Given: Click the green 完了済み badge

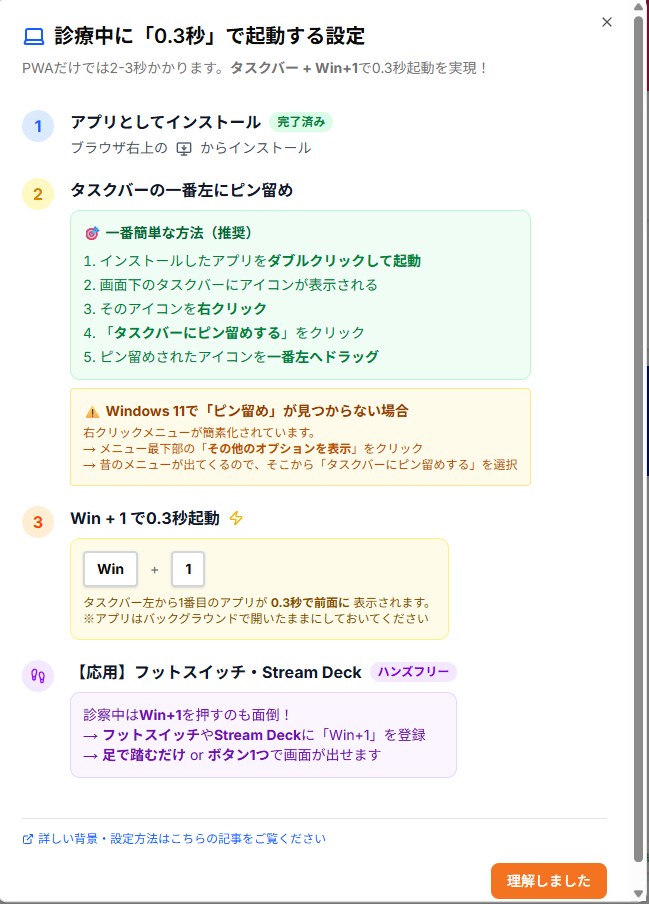Looking at the screenshot, I should [x=300, y=122].
